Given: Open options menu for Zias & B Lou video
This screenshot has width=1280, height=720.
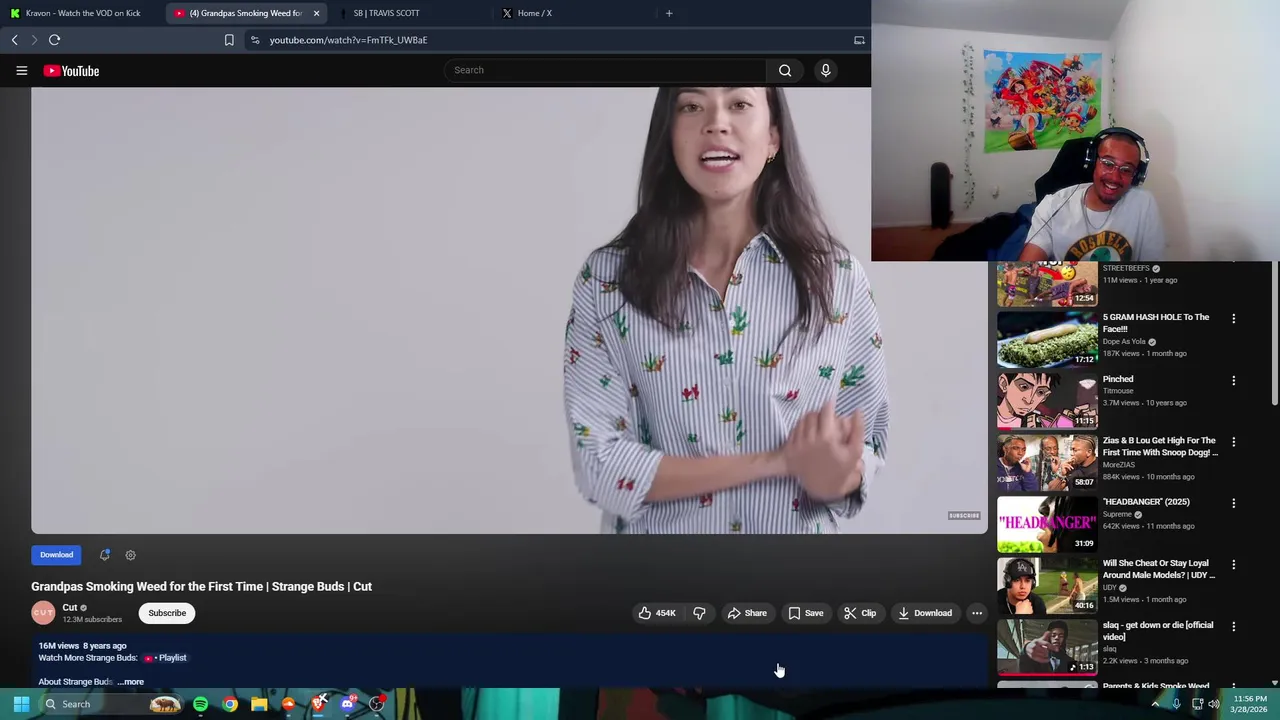Looking at the screenshot, I should (x=1233, y=442).
